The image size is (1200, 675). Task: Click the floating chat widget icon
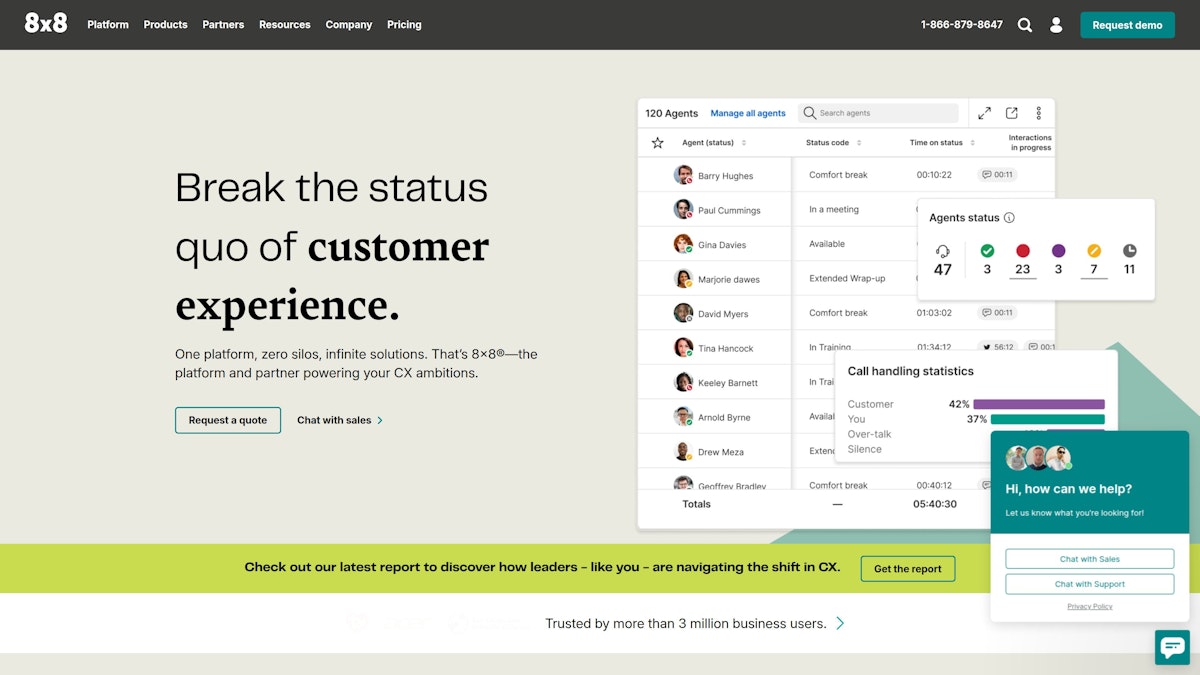pos(1172,647)
